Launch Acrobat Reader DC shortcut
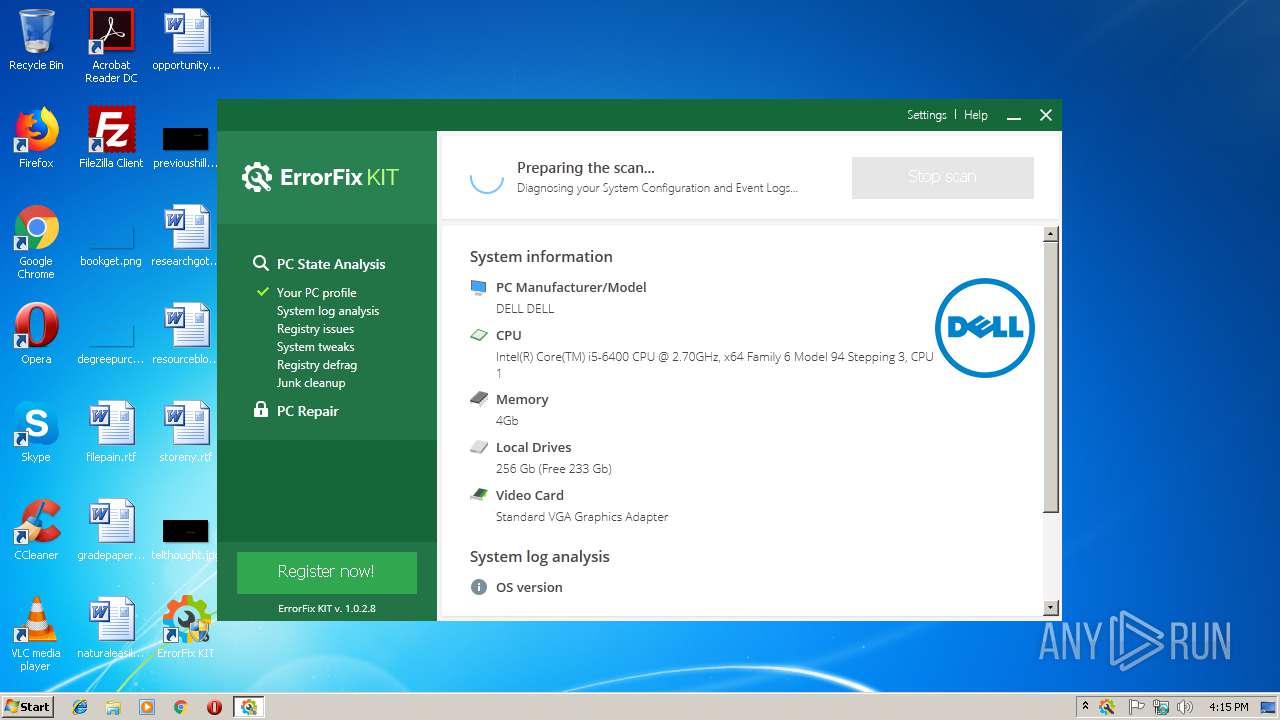This screenshot has height=720, width=1280. [111, 46]
